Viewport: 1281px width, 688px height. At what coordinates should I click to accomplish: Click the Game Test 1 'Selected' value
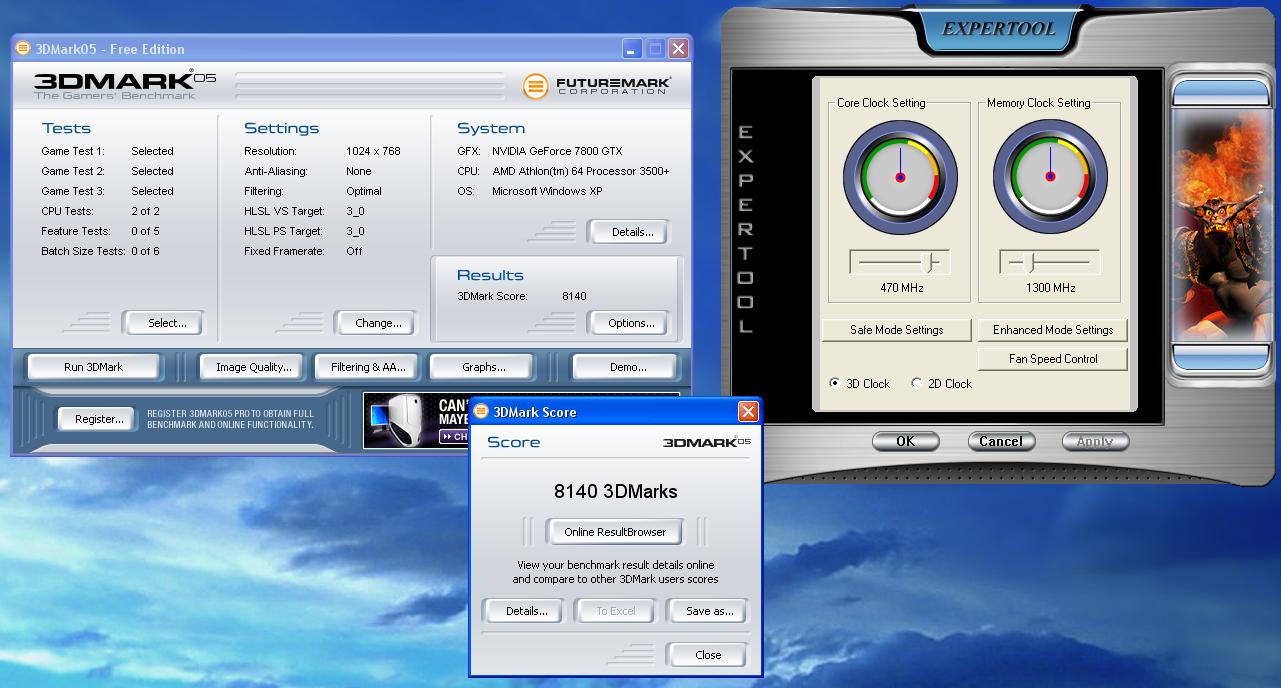point(152,151)
